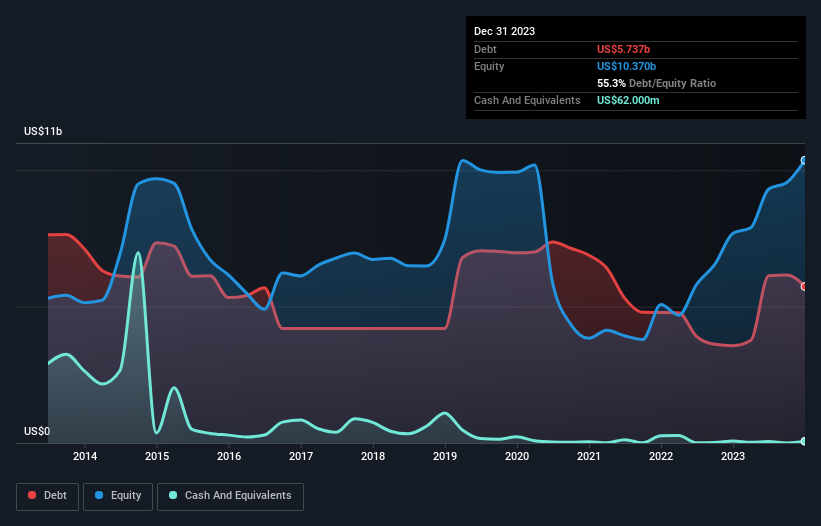
Task: Click the 2023 x-axis label
Action: 733,456
